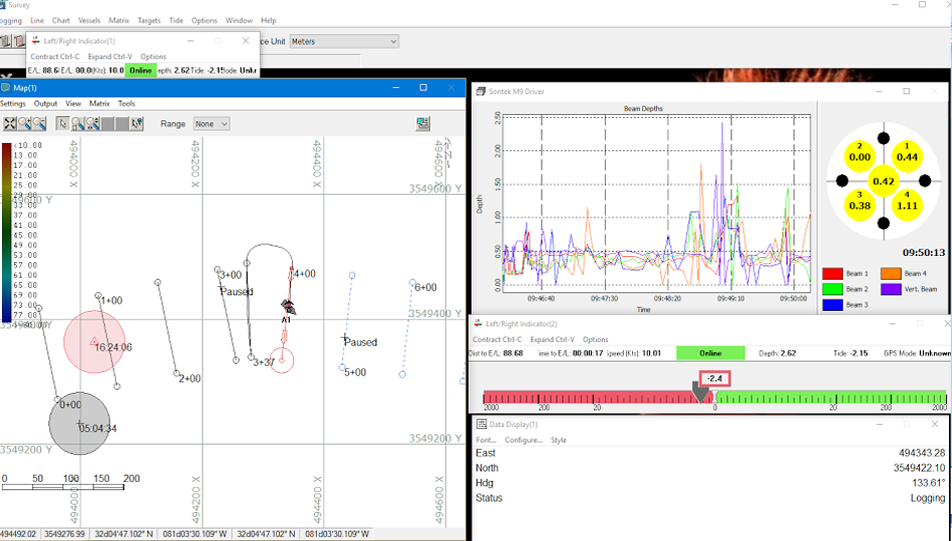Image resolution: width=952 pixels, height=541 pixels.
Task: Click the red book icon in Survey toolbar
Action: [19, 41]
